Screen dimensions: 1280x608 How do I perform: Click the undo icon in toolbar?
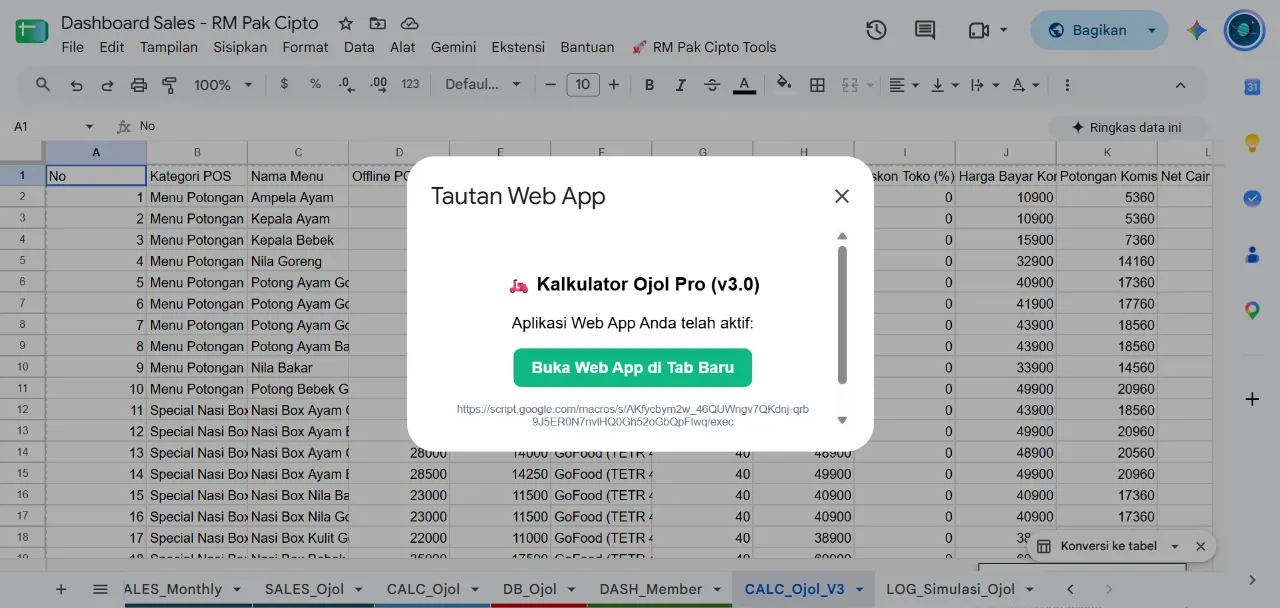click(x=76, y=85)
